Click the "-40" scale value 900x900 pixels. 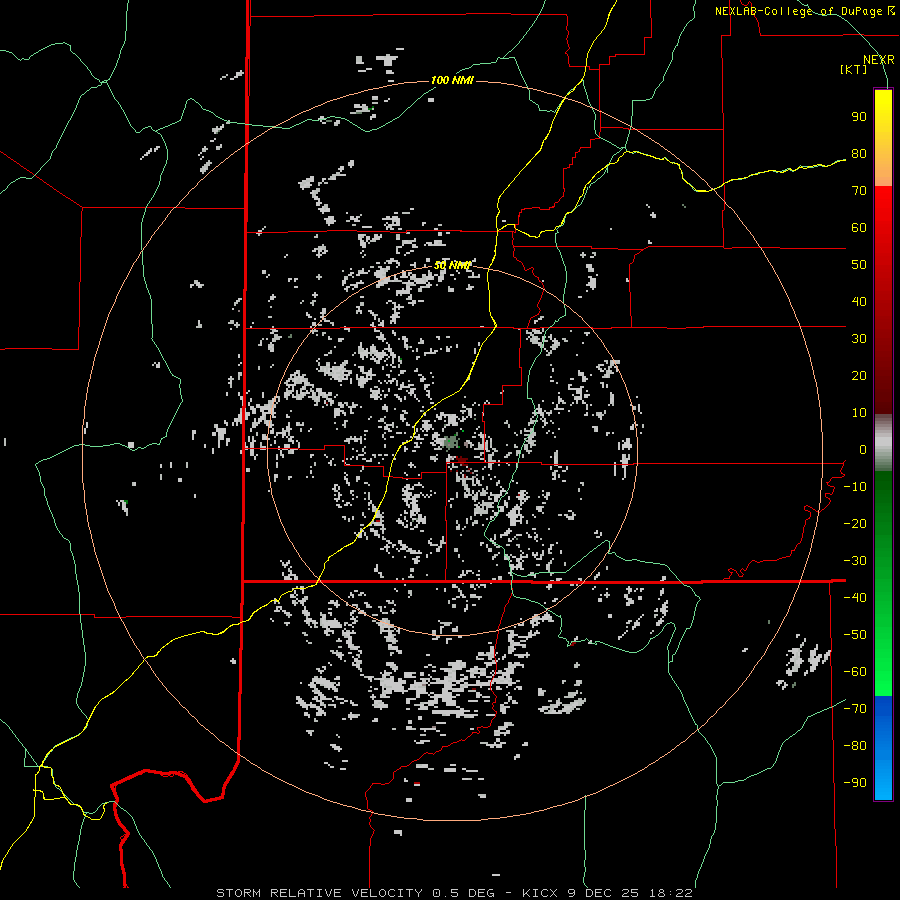point(855,598)
